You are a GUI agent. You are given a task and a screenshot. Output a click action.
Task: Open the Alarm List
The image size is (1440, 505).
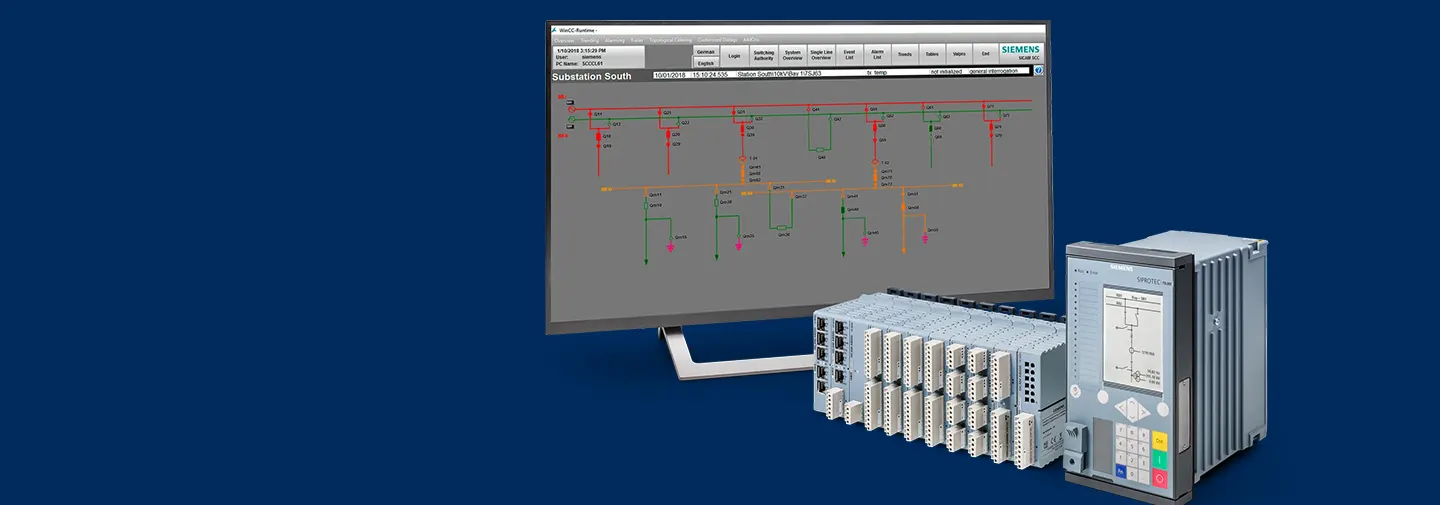coord(877,56)
